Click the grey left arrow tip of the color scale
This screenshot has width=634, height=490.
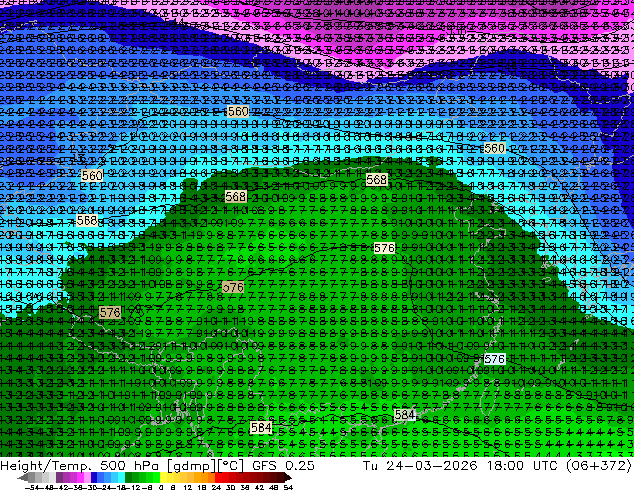[x=21, y=478]
